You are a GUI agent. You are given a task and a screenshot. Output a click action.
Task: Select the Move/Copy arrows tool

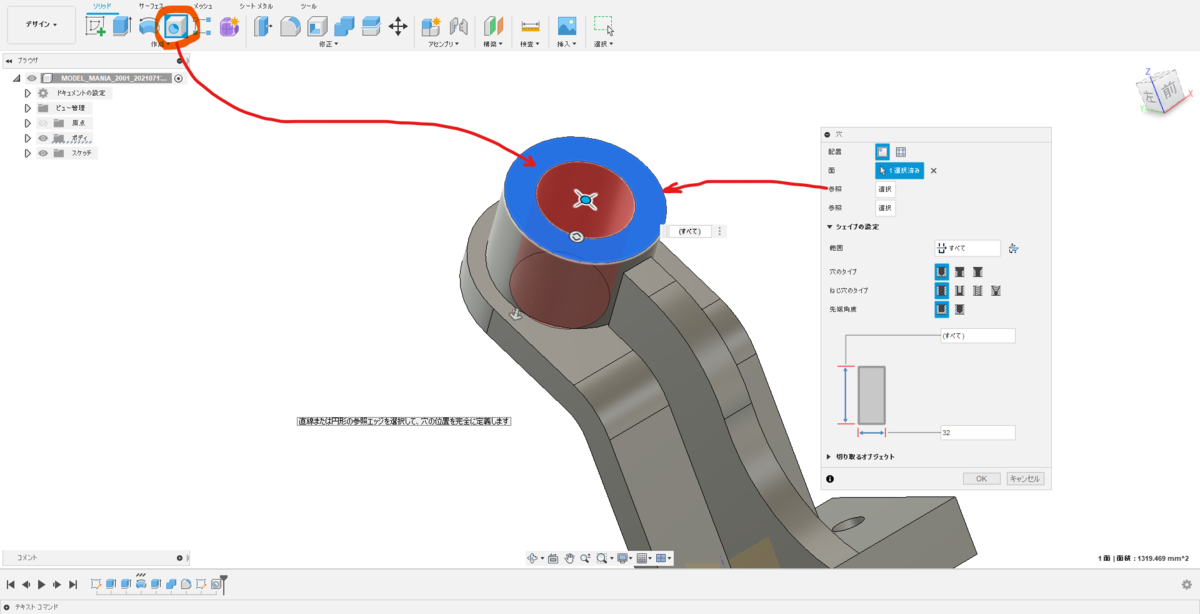click(398, 27)
